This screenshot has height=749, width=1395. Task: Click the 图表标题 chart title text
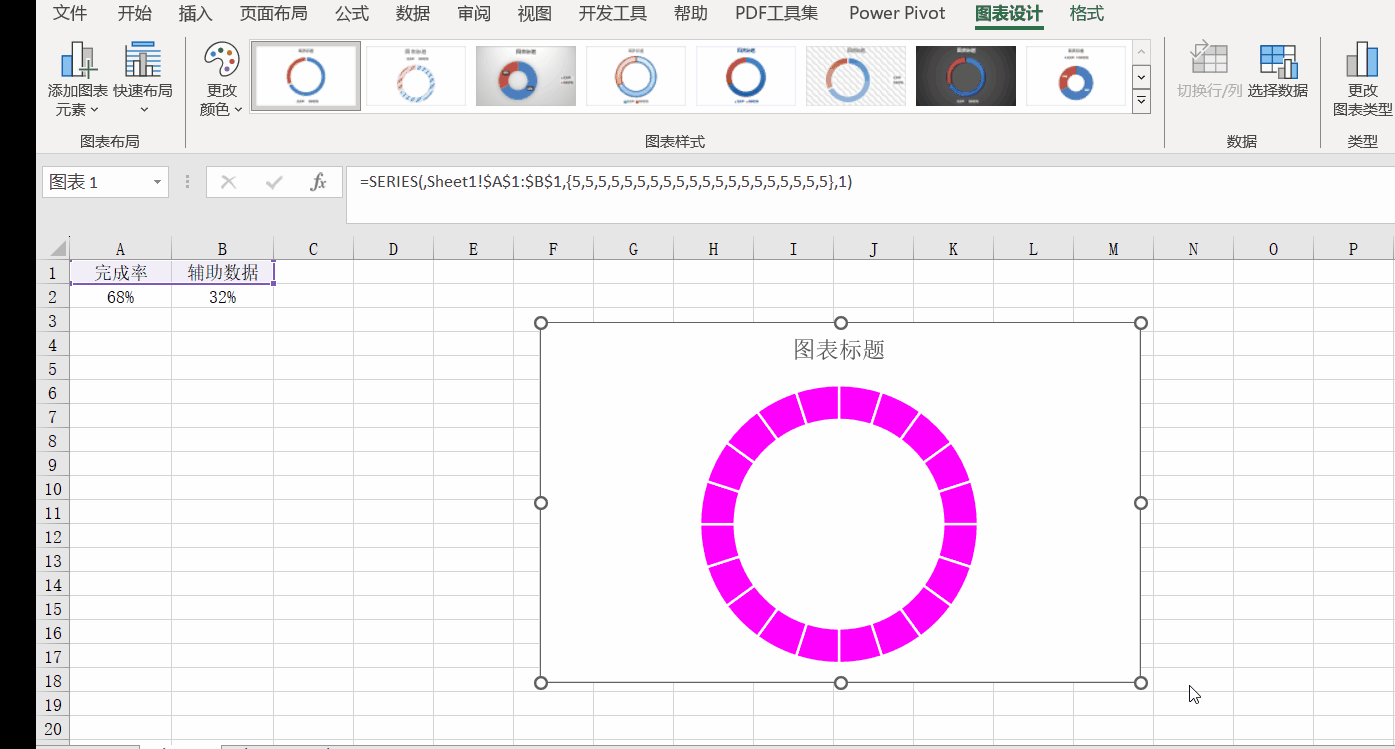(839, 349)
